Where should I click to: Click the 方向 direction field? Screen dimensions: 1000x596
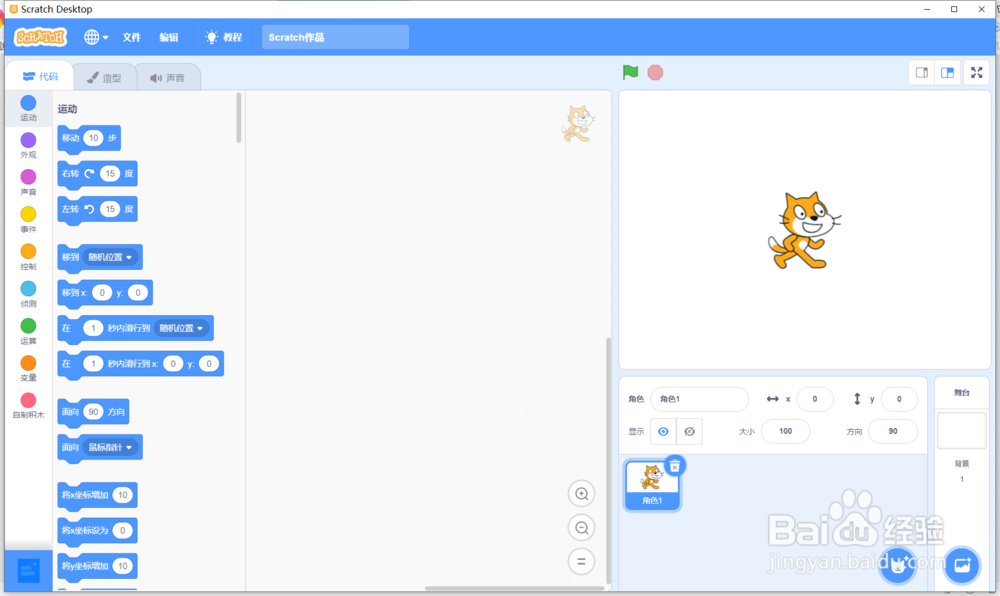coord(892,432)
